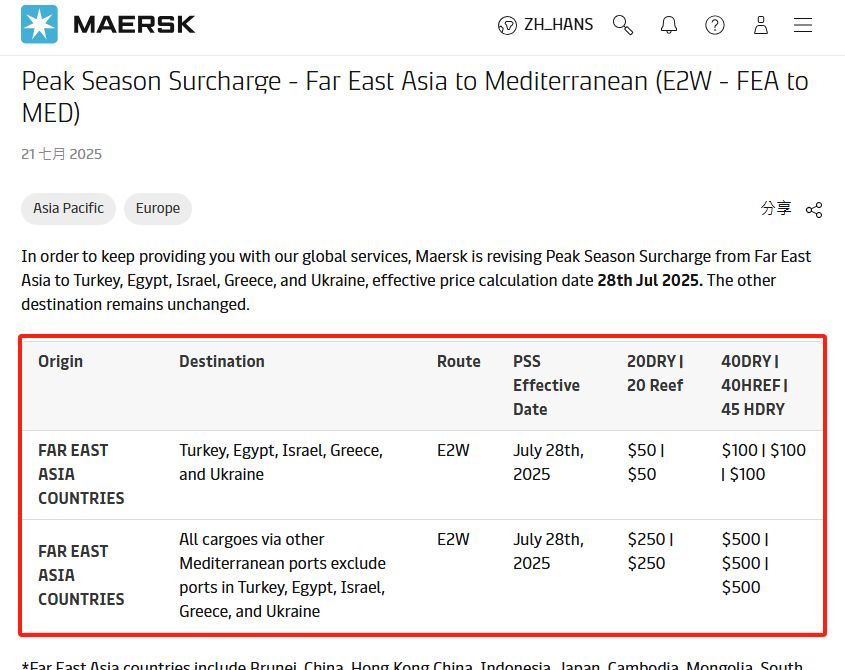Screen dimensions: 845x670
Task: Open the ZH_HANS language menu
Action: (558, 25)
